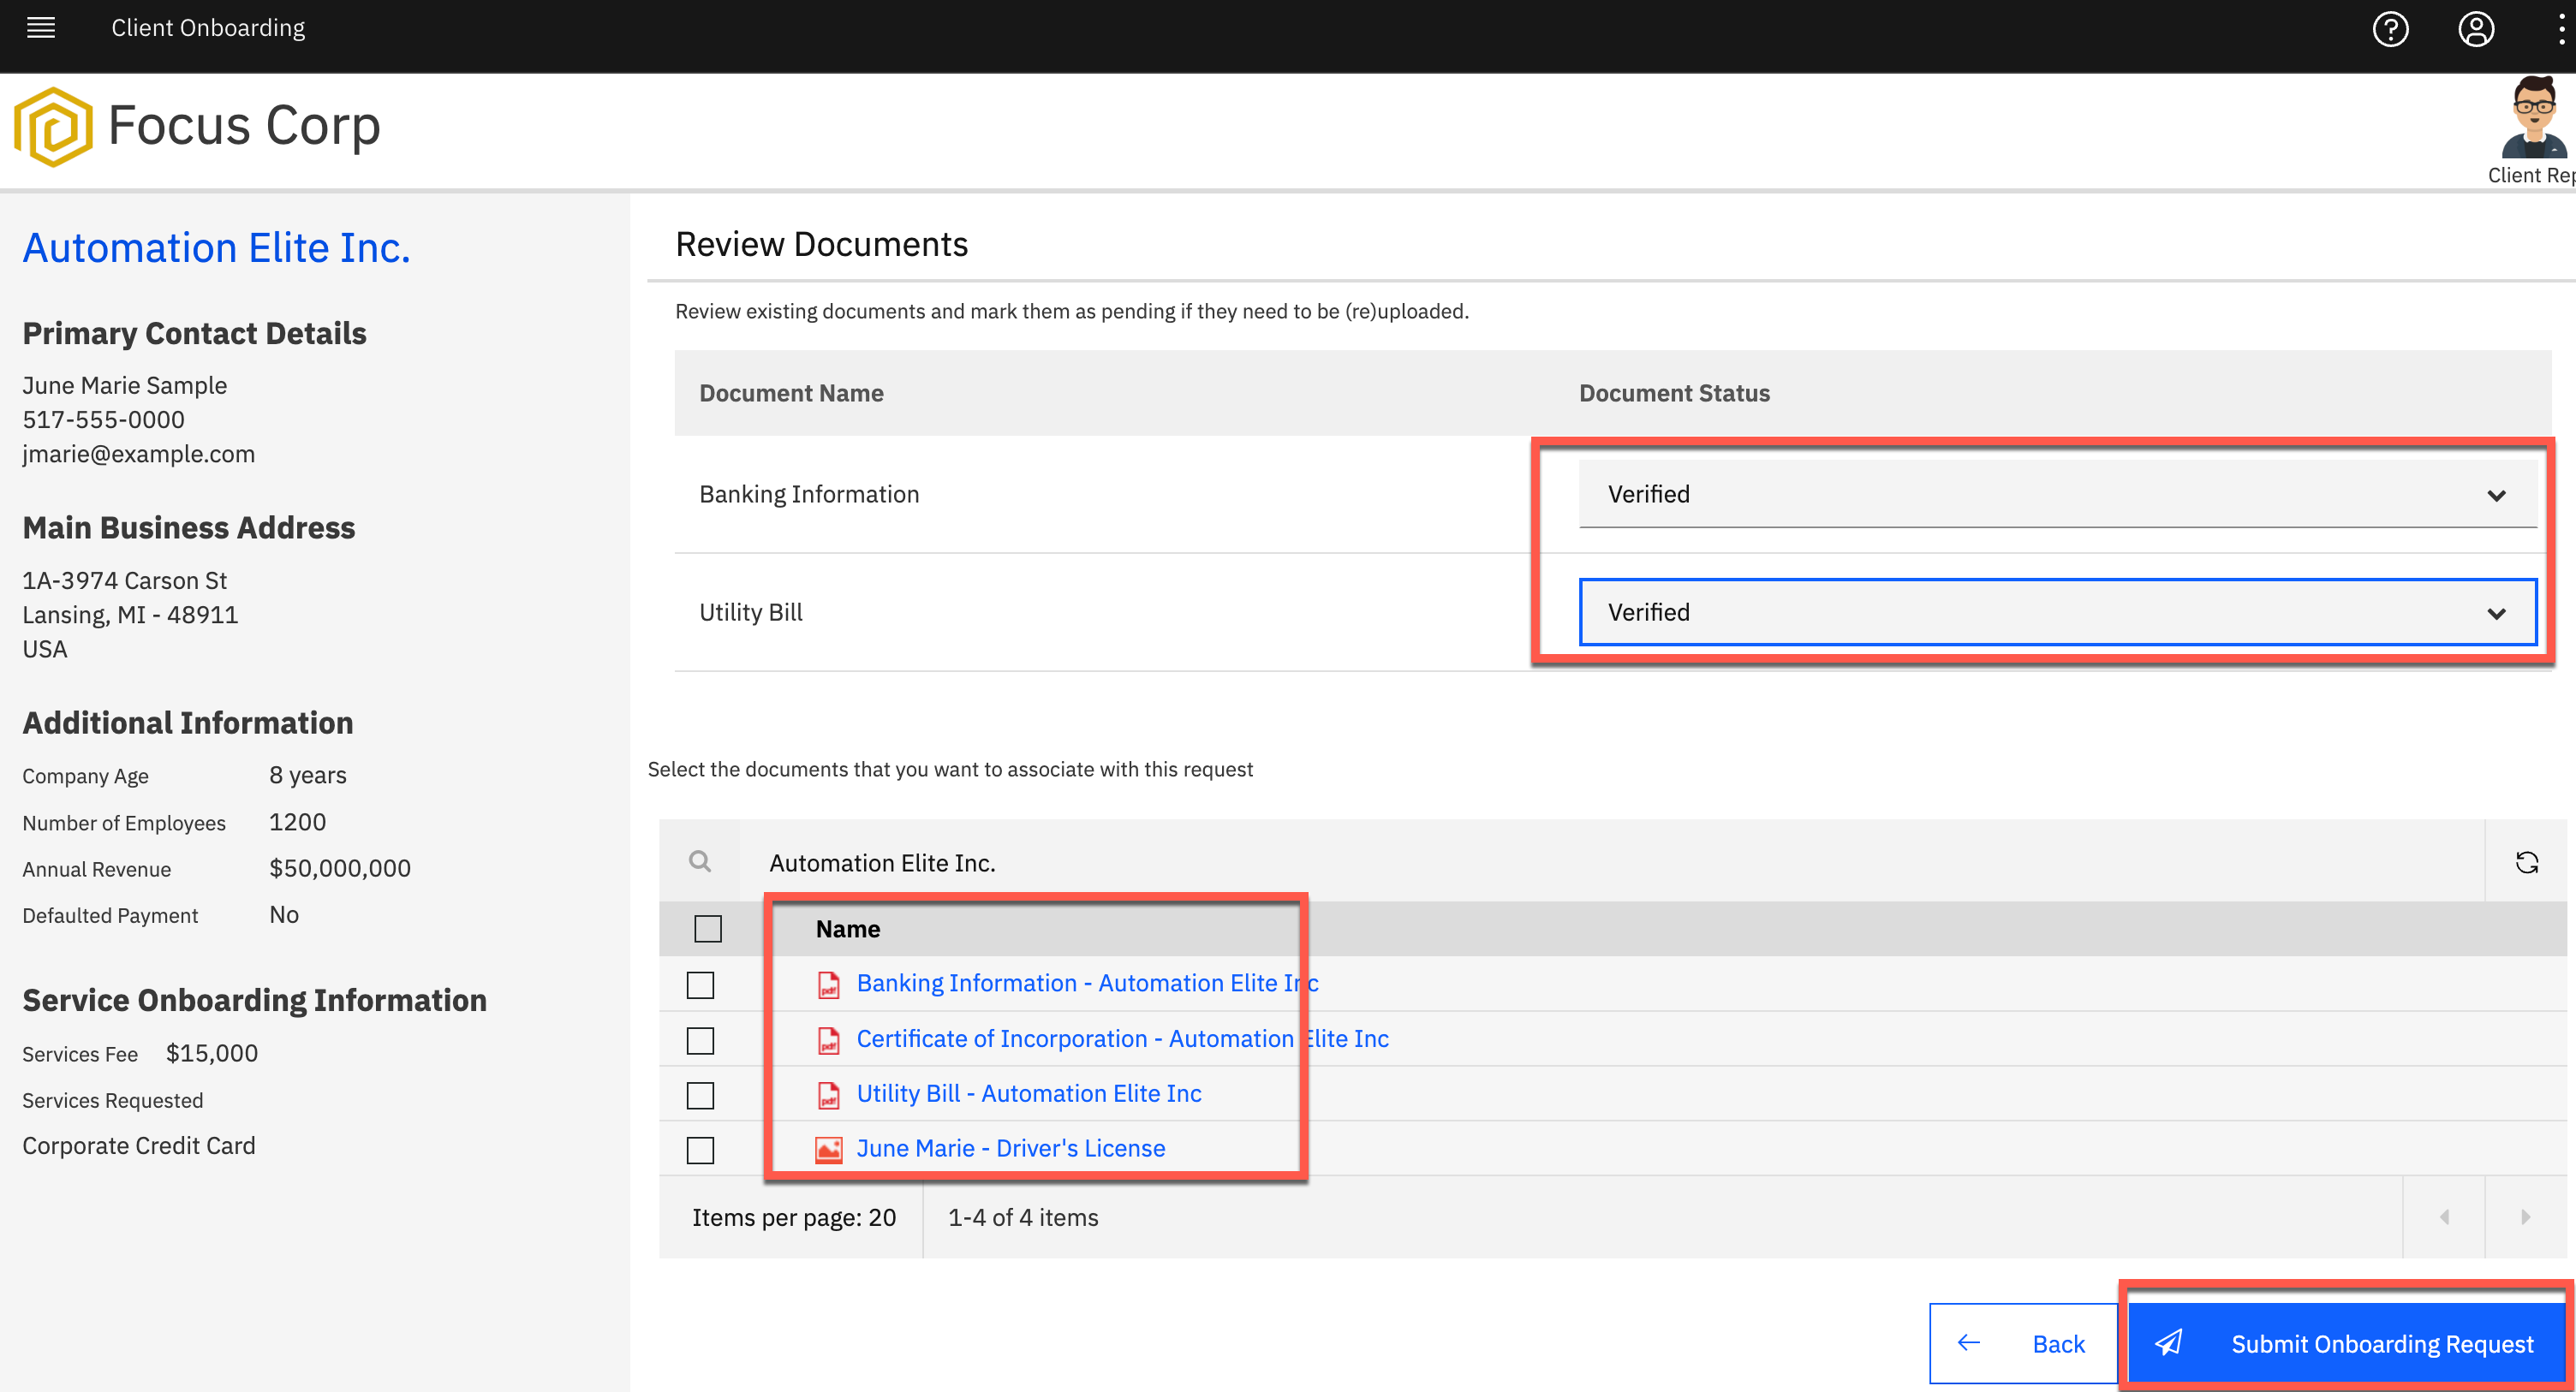The image size is (2576, 1392).
Task: Open June Marie - Driver's License link
Action: 1011,1148
